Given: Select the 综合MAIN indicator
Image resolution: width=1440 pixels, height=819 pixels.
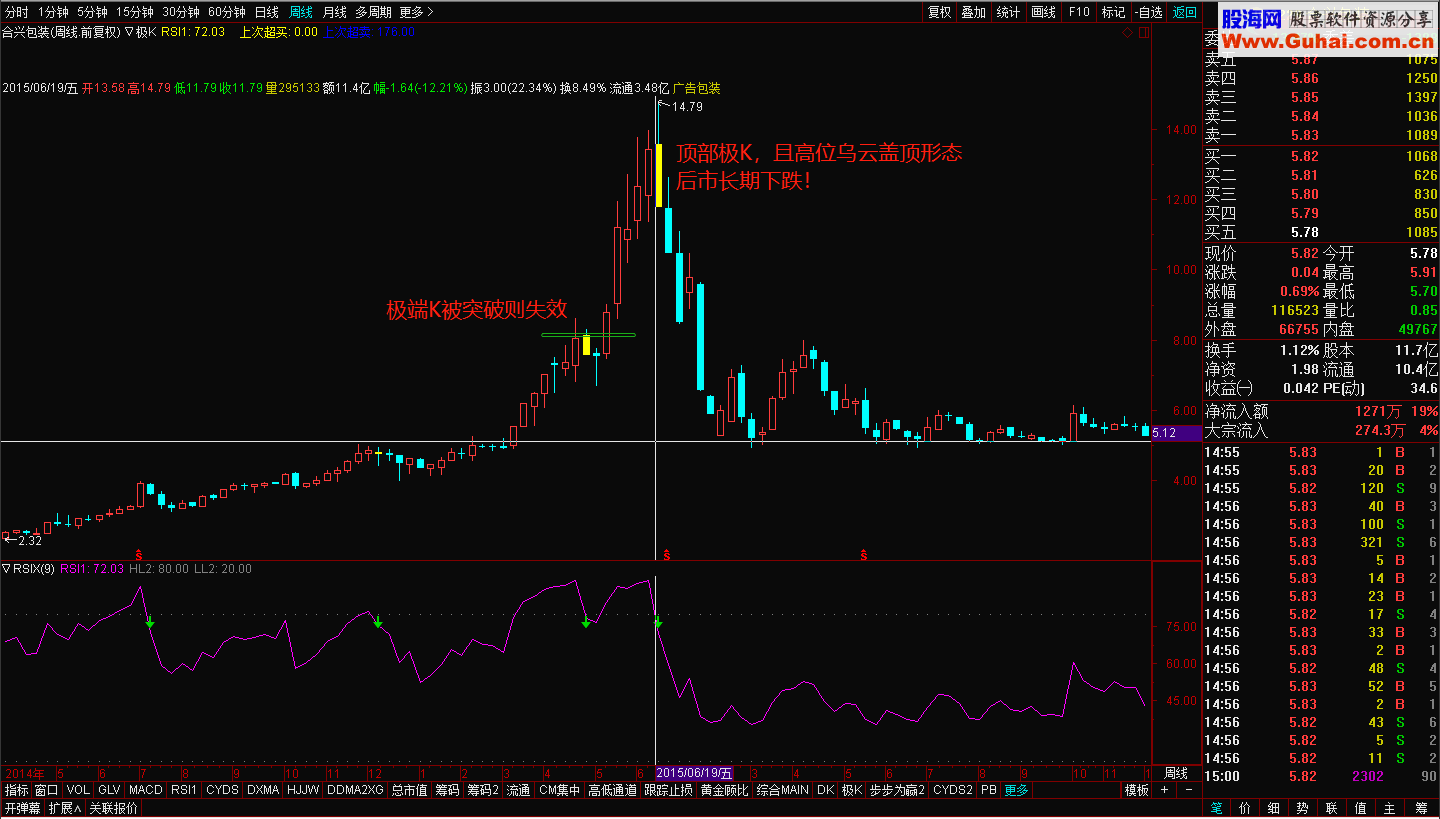Looking at the screenshot, I should pos(782,790).
